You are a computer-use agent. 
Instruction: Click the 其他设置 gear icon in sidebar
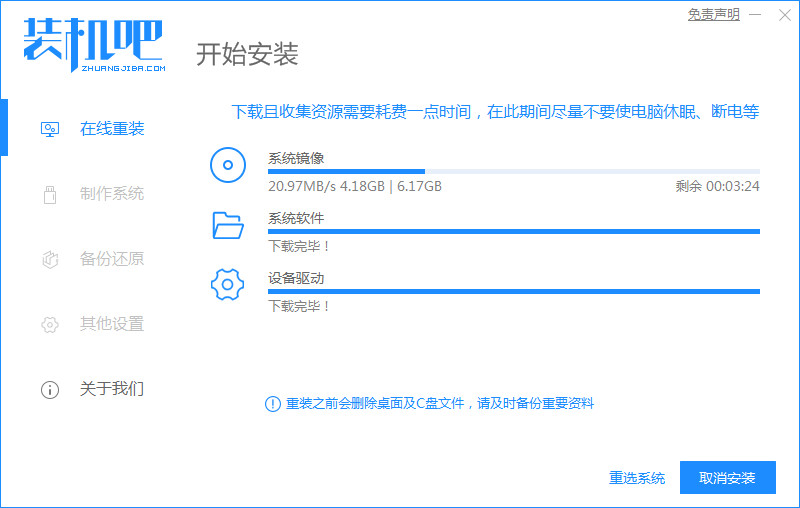[x=49, y=324]
